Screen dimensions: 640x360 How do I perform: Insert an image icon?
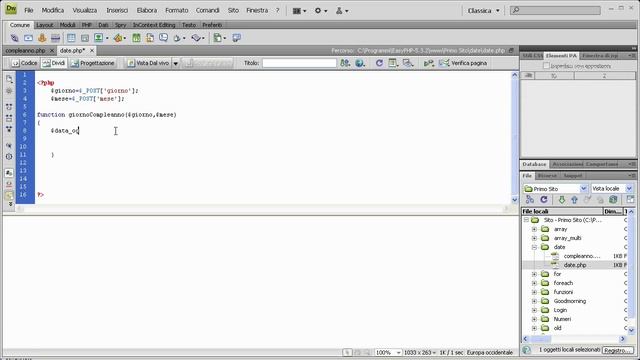point(99,38)
